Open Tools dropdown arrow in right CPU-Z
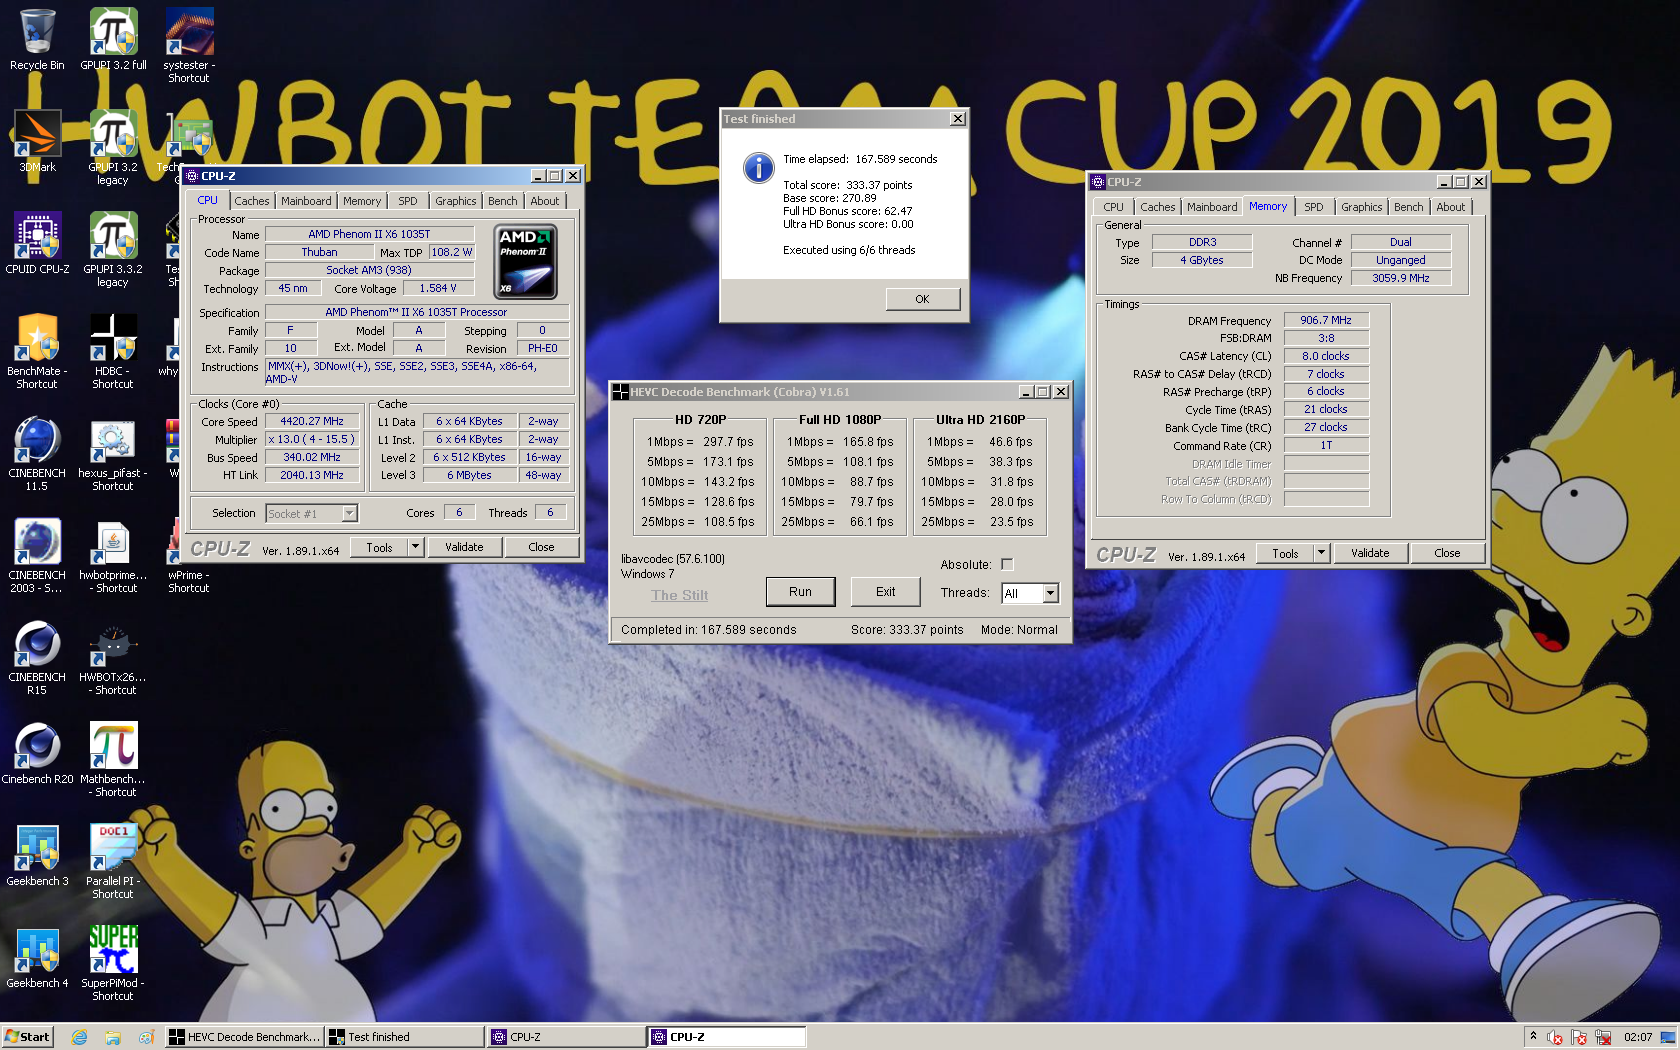The image size is (1680, 1050). pos(1322,553)
